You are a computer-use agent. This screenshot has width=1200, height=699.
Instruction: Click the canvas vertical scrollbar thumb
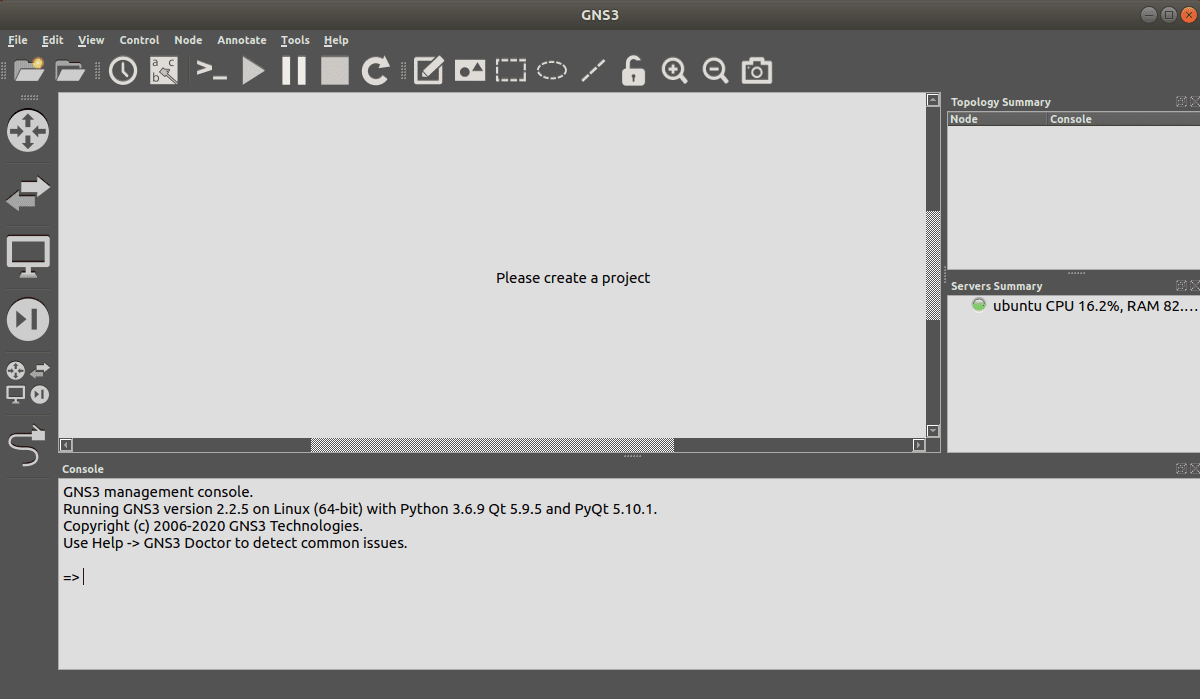[x=933, y=266]
